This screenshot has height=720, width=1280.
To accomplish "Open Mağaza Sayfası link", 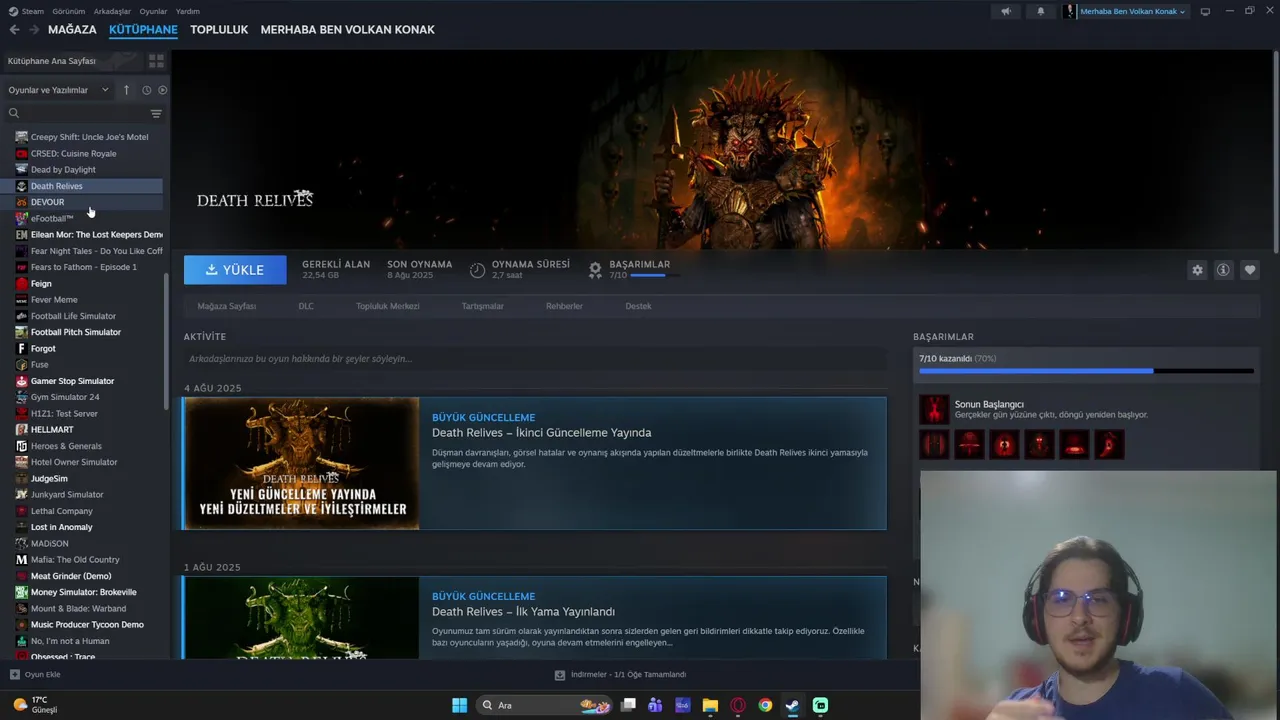I will point(227,306).
